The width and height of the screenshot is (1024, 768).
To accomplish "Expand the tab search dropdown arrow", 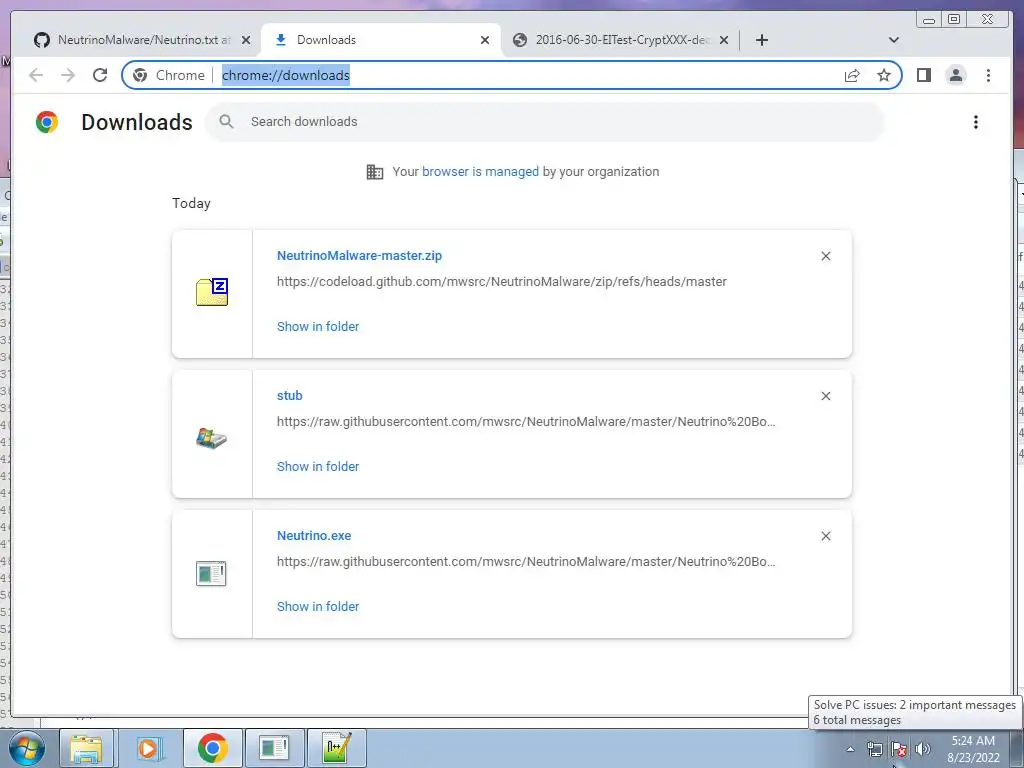I will (x=894, y=40).
